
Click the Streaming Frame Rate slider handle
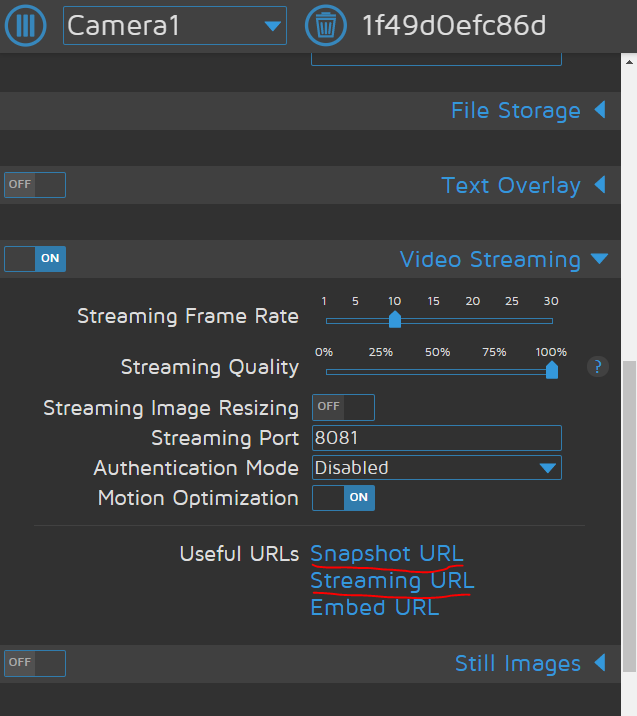395,319
